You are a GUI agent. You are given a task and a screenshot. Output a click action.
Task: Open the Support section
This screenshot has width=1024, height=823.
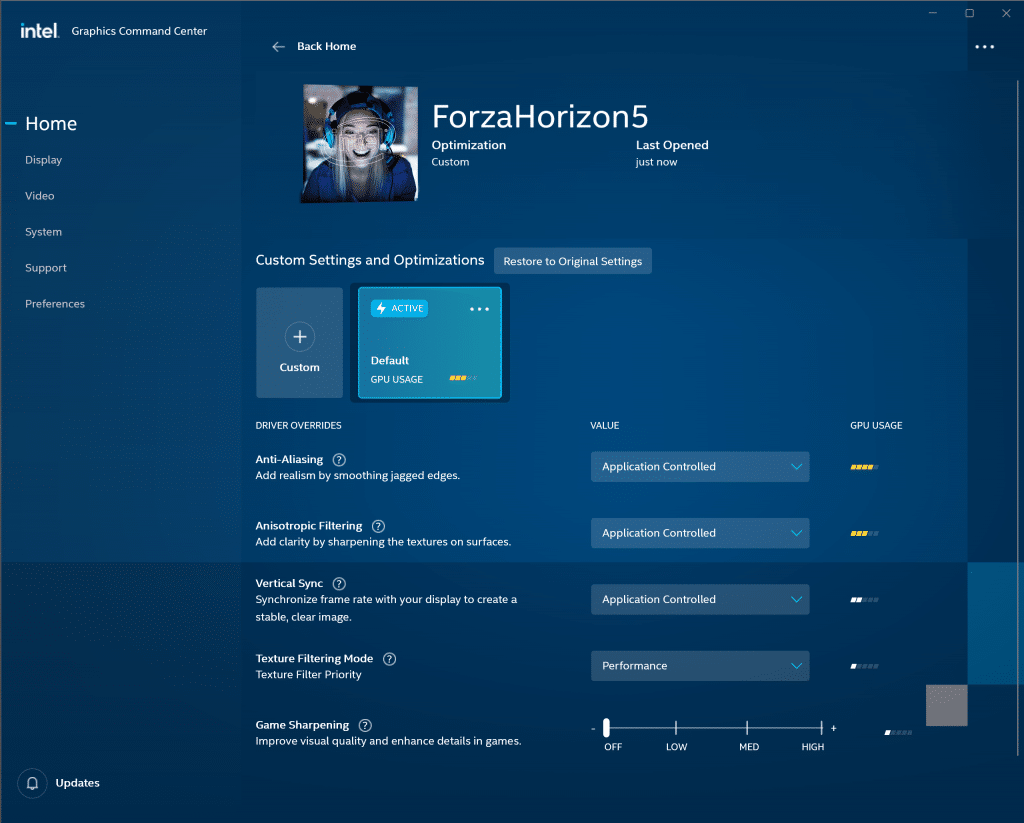(46, 268)
